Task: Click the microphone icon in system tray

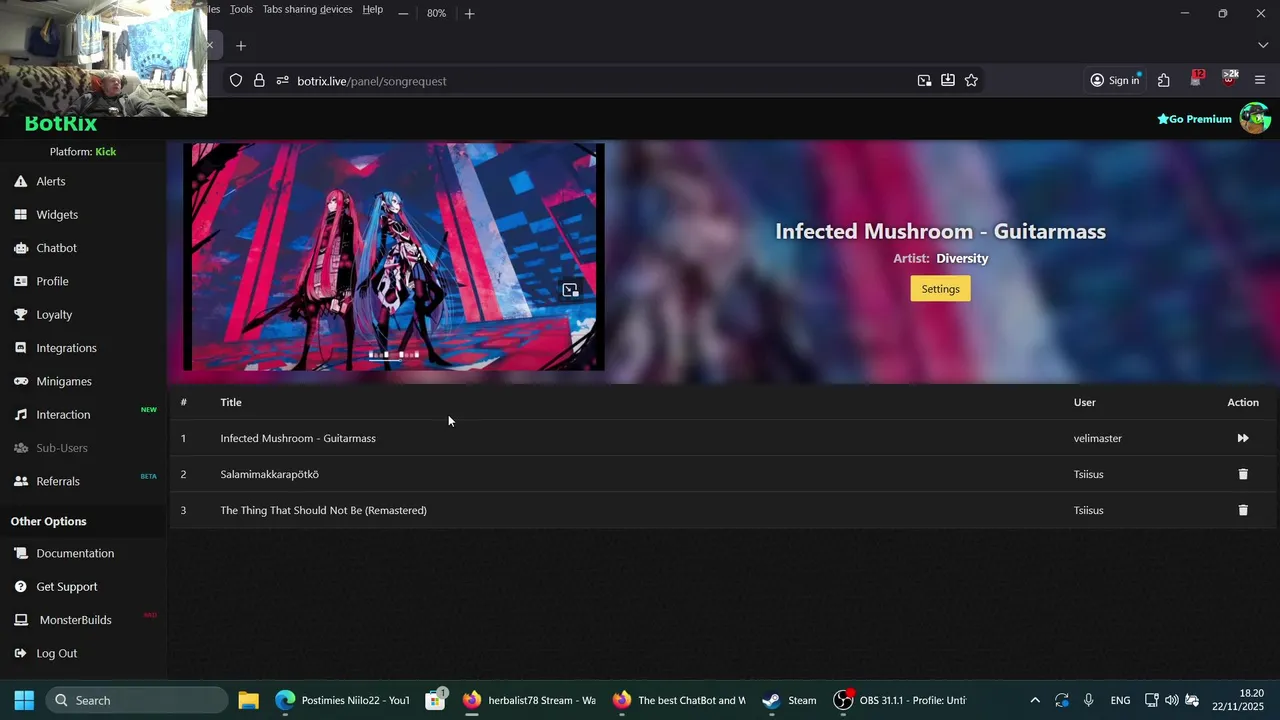Action: pyautogui.click(x=1089, y=700)
